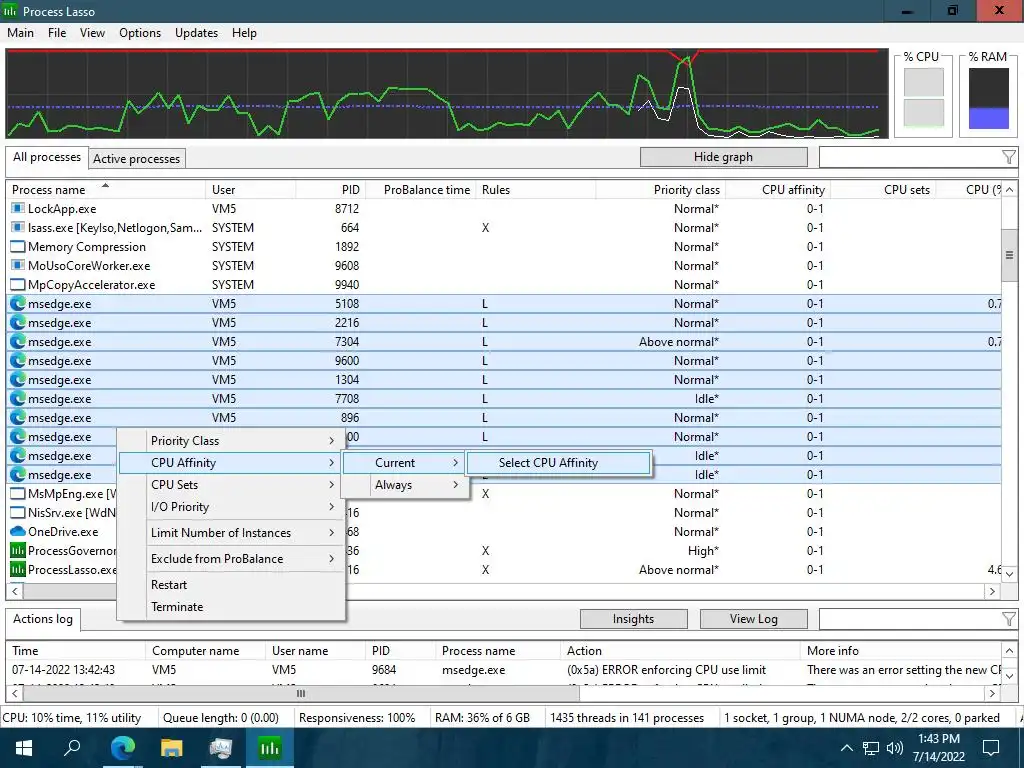Click process list scroll right arrow
Viewport: 1024px width, 768px height.
992,591
